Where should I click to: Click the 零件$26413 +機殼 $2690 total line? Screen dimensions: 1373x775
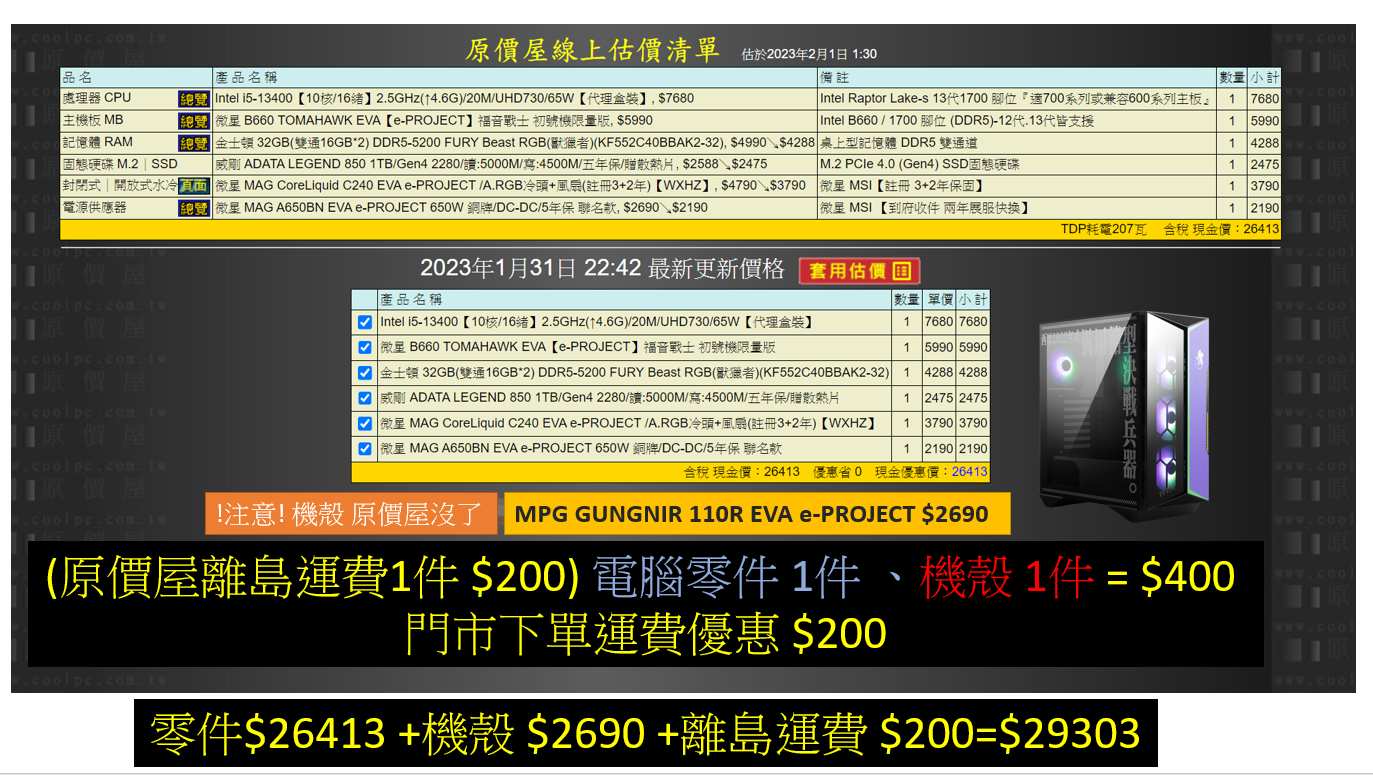[x=646, y=733]
